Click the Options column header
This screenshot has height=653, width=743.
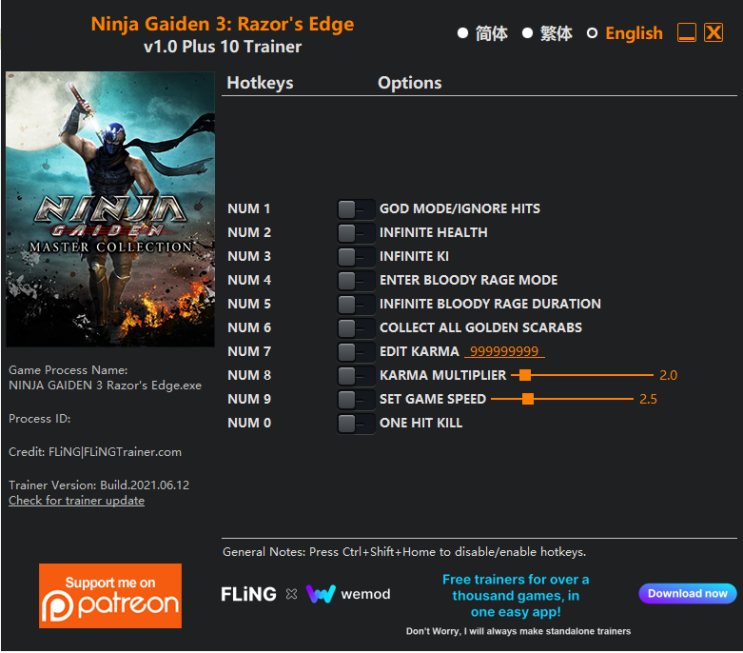409,83
